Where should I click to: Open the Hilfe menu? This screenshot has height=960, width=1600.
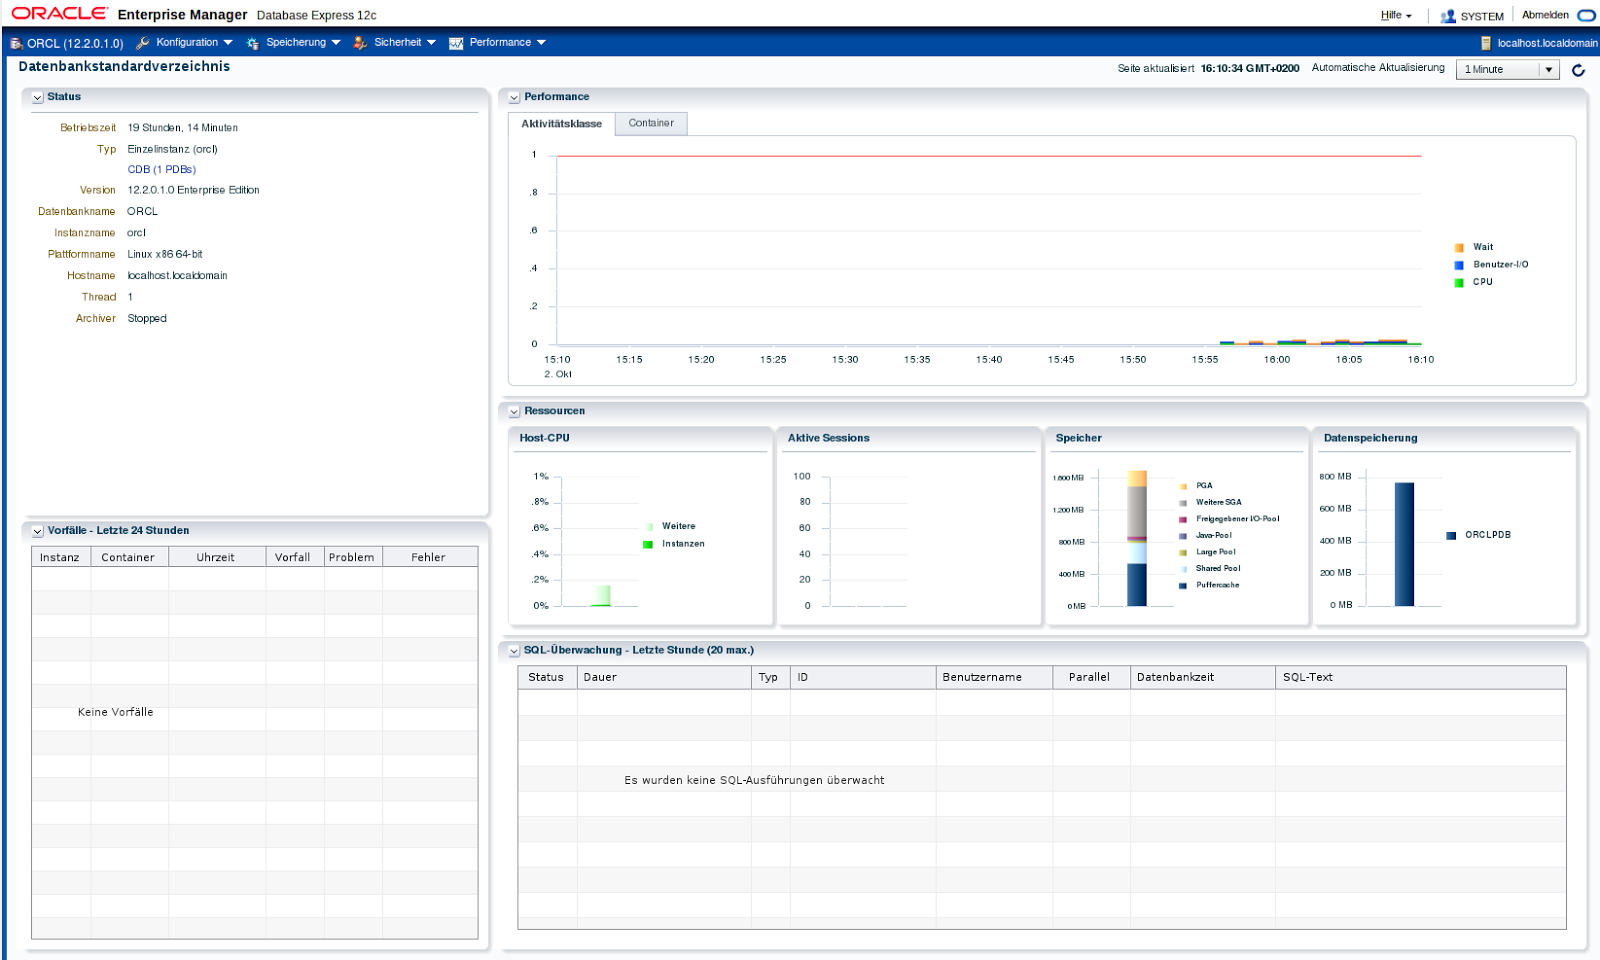tap(1390, 15)
